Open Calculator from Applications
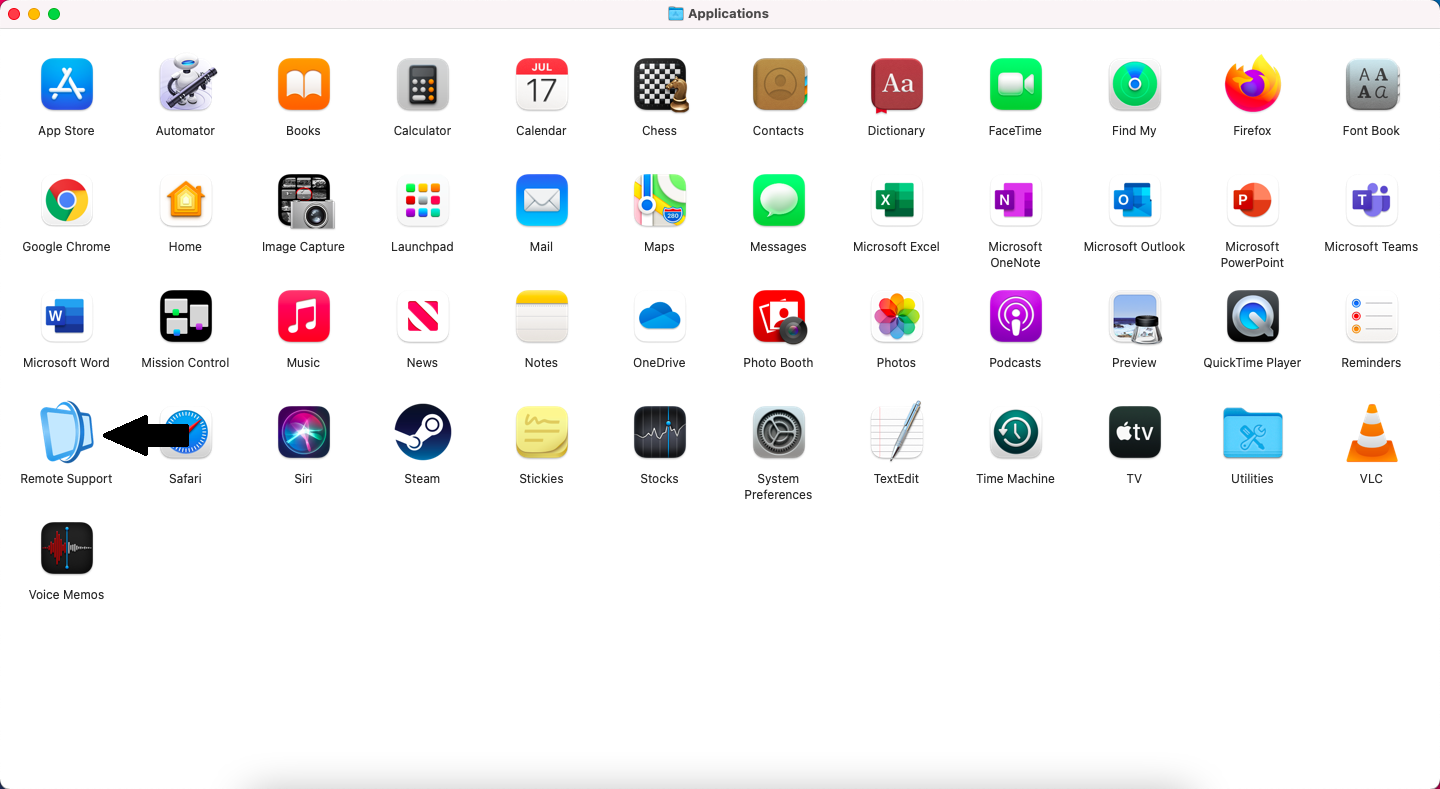This screenshot has height=789, width=1440. pos(422,84)
